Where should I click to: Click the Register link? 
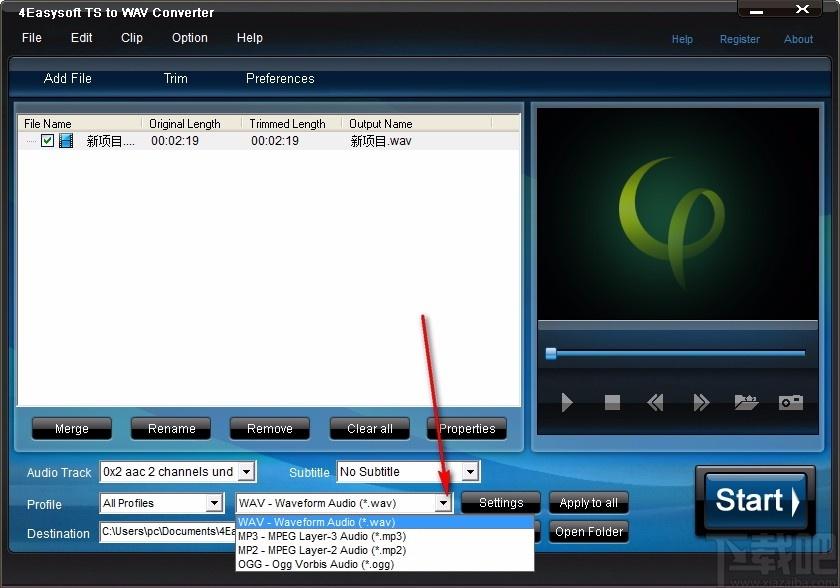(x=739, y=39)
